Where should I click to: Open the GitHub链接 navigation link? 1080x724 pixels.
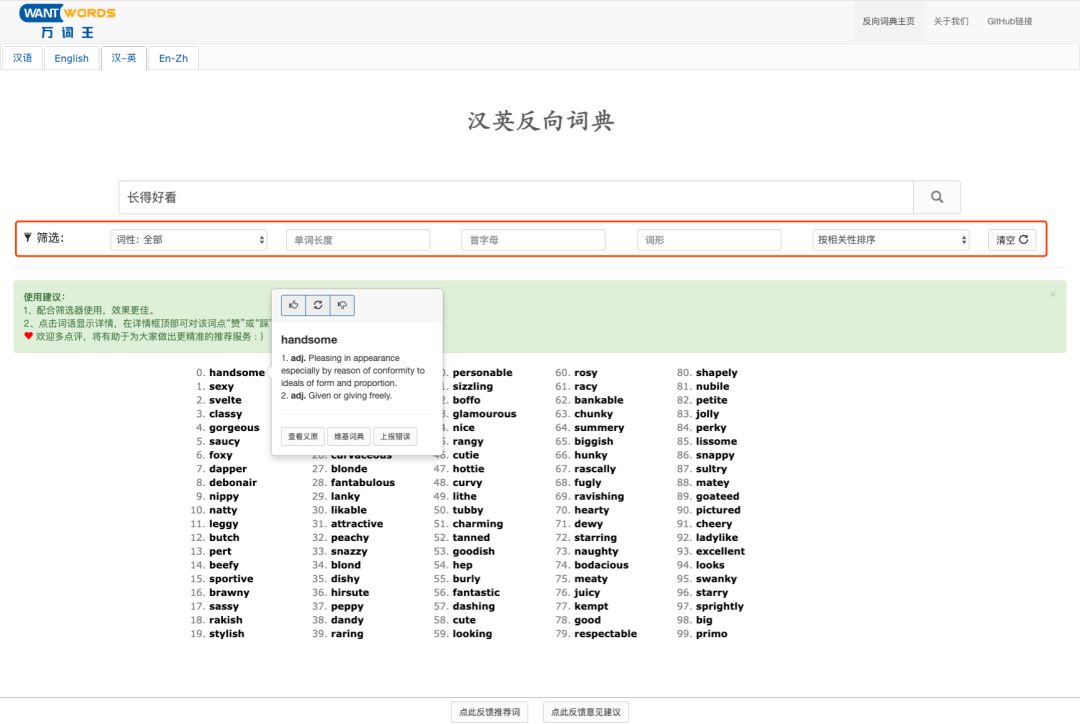tap(1009, 21)
